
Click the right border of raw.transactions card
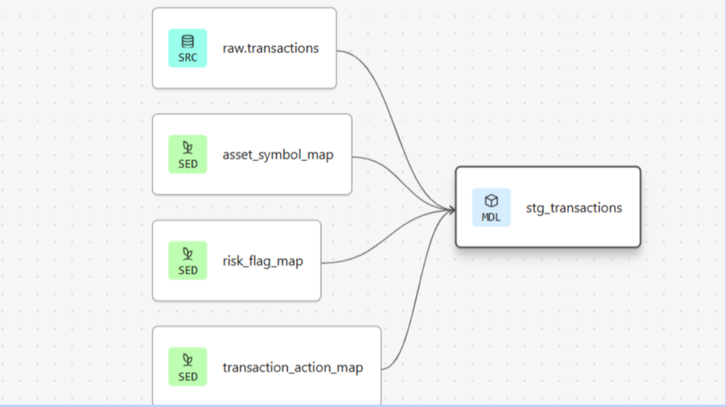(x=337, y=48)
